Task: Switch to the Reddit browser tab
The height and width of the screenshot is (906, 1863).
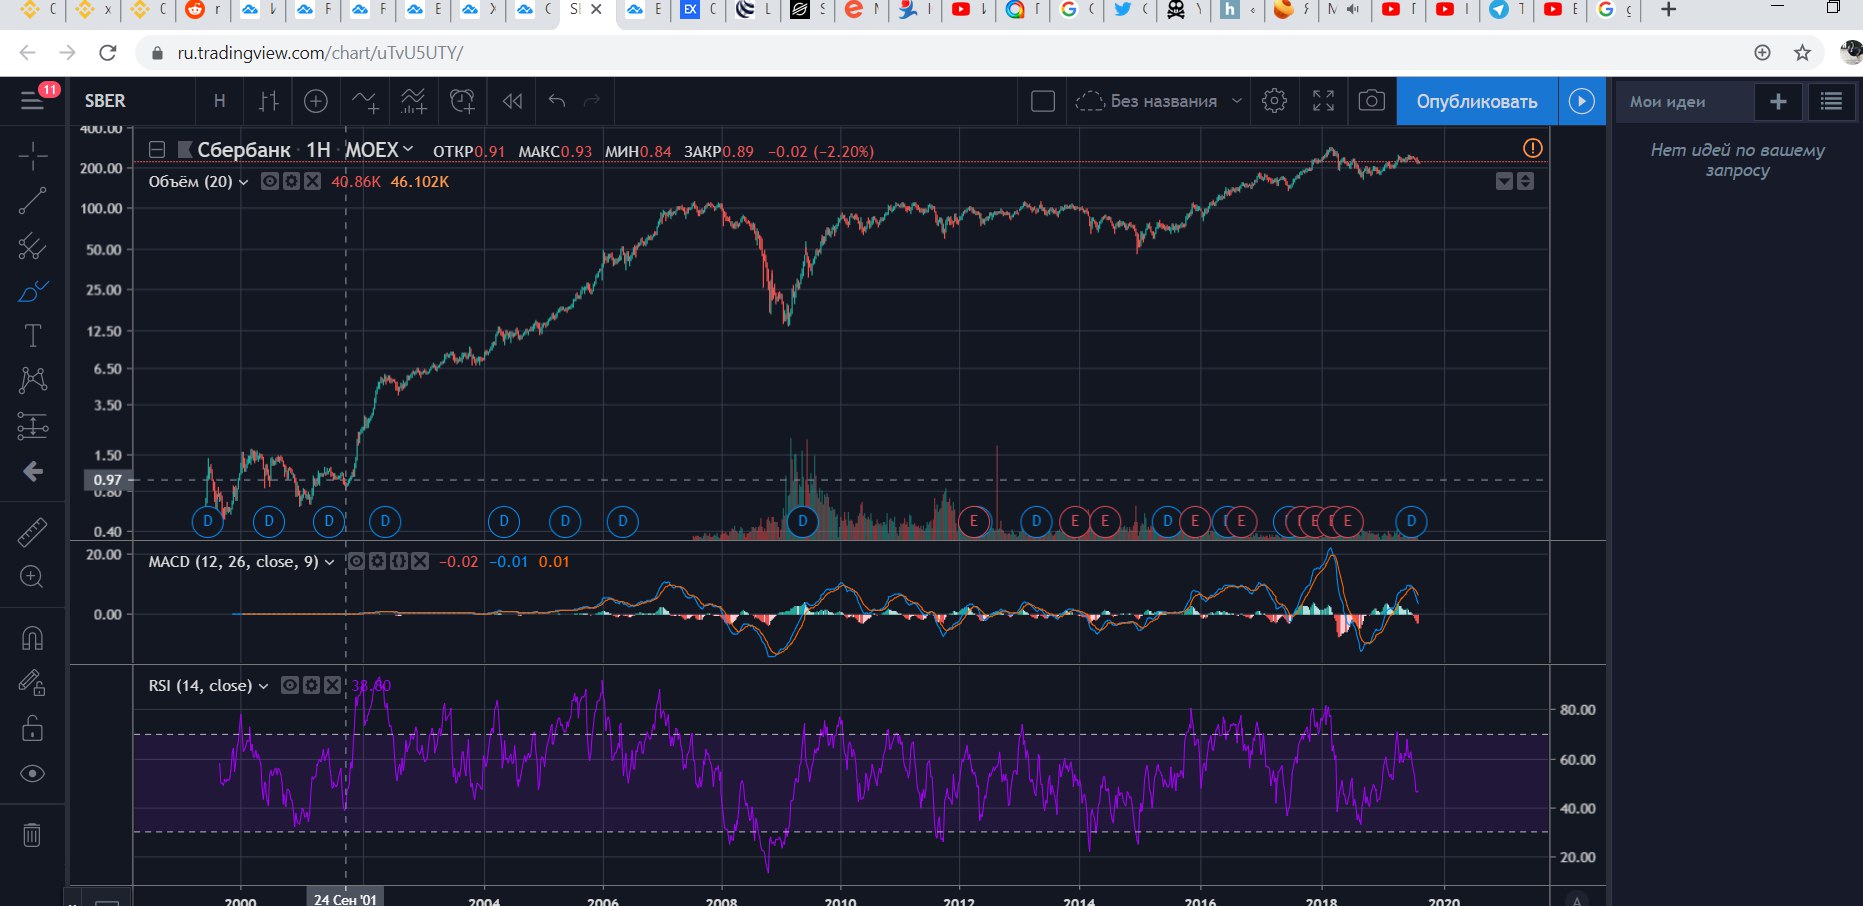Action: pyautogui.click(x=203, y=10)
